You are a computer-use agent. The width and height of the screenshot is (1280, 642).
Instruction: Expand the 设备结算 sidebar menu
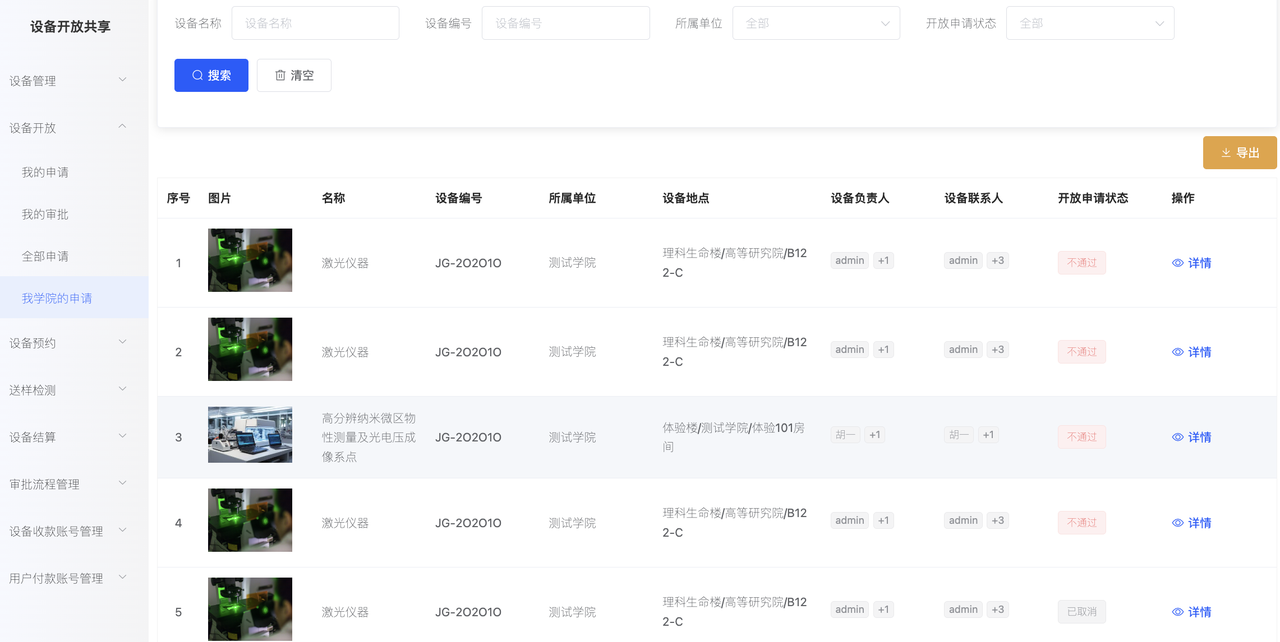(74, 437)
